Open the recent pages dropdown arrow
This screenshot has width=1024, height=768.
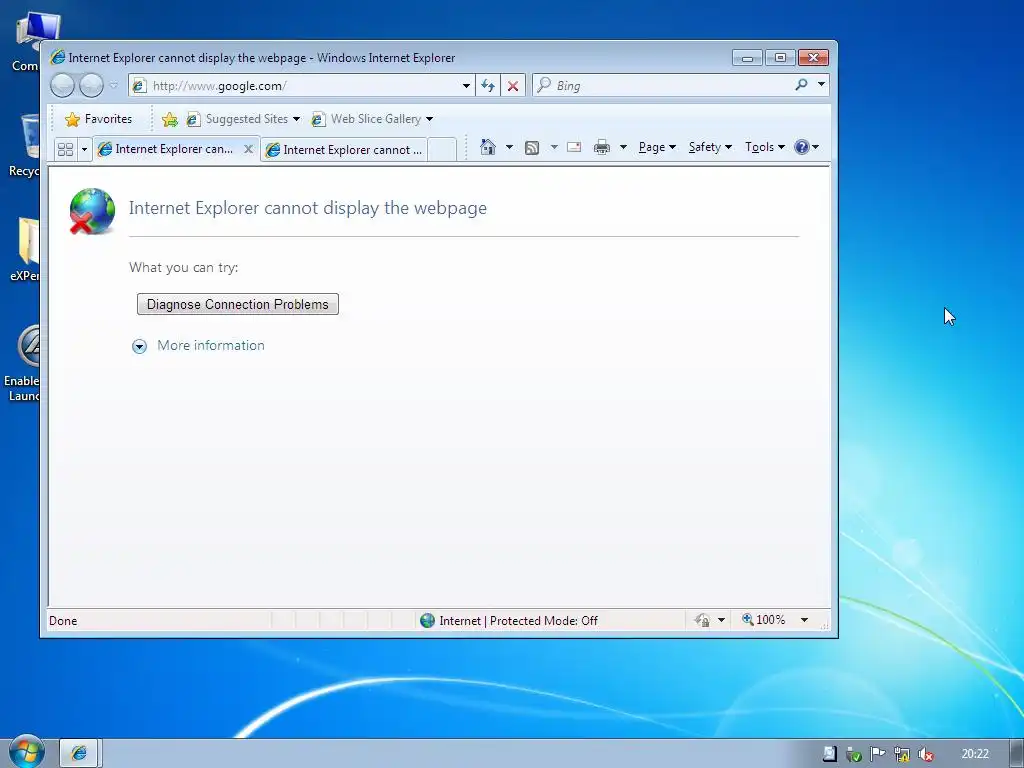point(114,85)
